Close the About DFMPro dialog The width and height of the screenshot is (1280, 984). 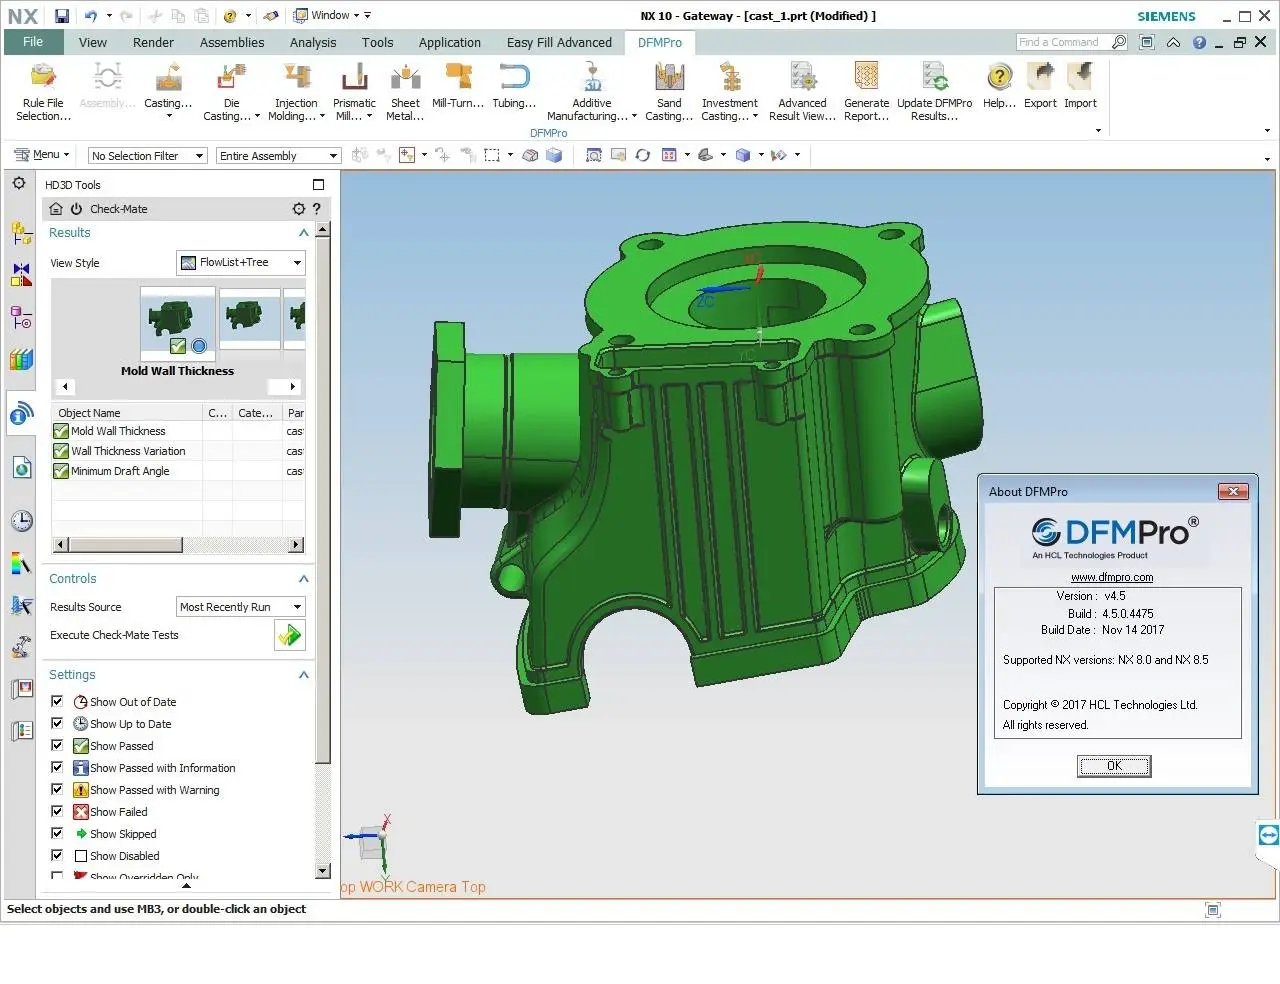pos(1233,491)
